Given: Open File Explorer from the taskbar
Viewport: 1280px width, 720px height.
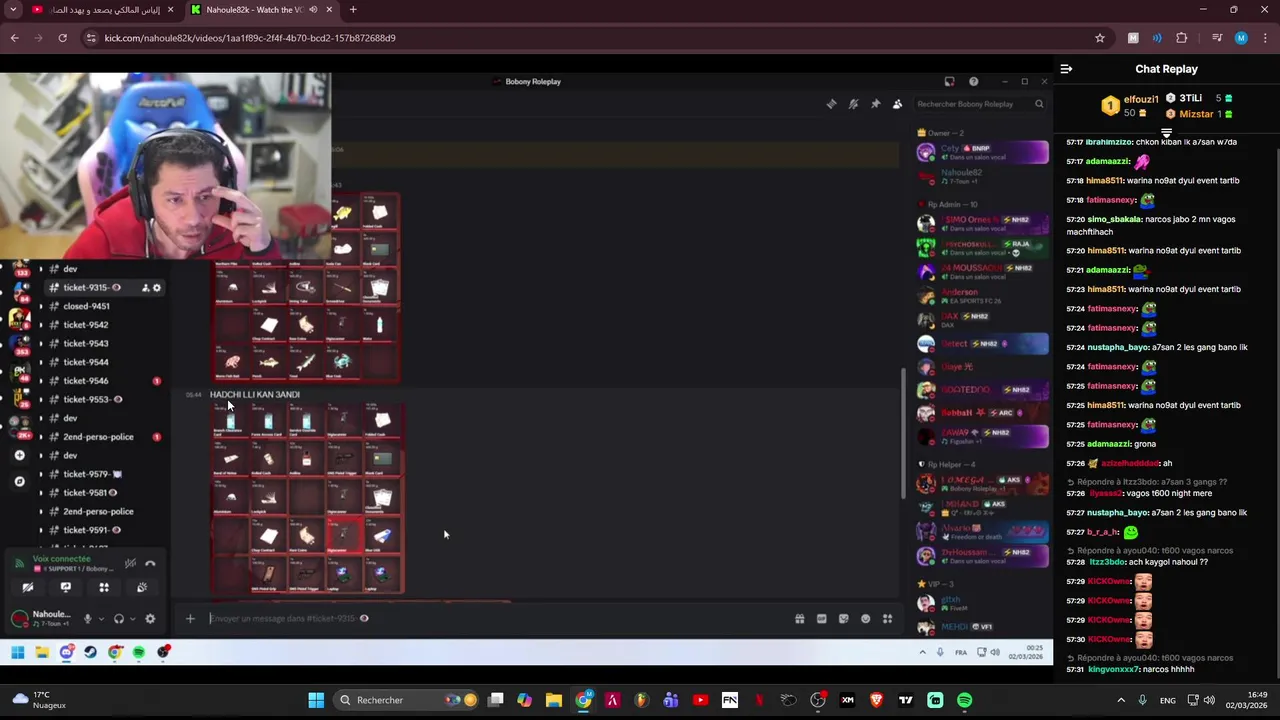Looking at the screenshot, I should click(x=553, y=700).
